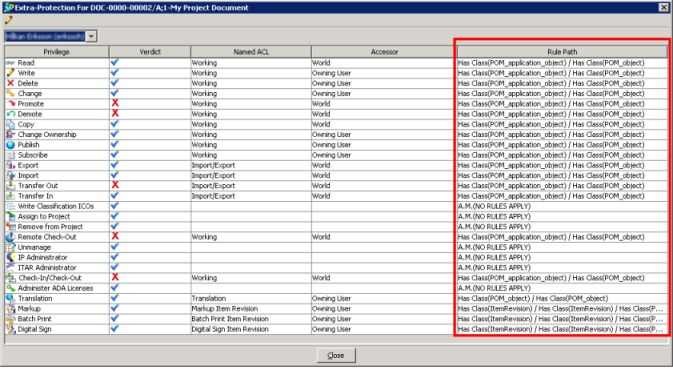Select the Publish privilege globe icon

10,145
